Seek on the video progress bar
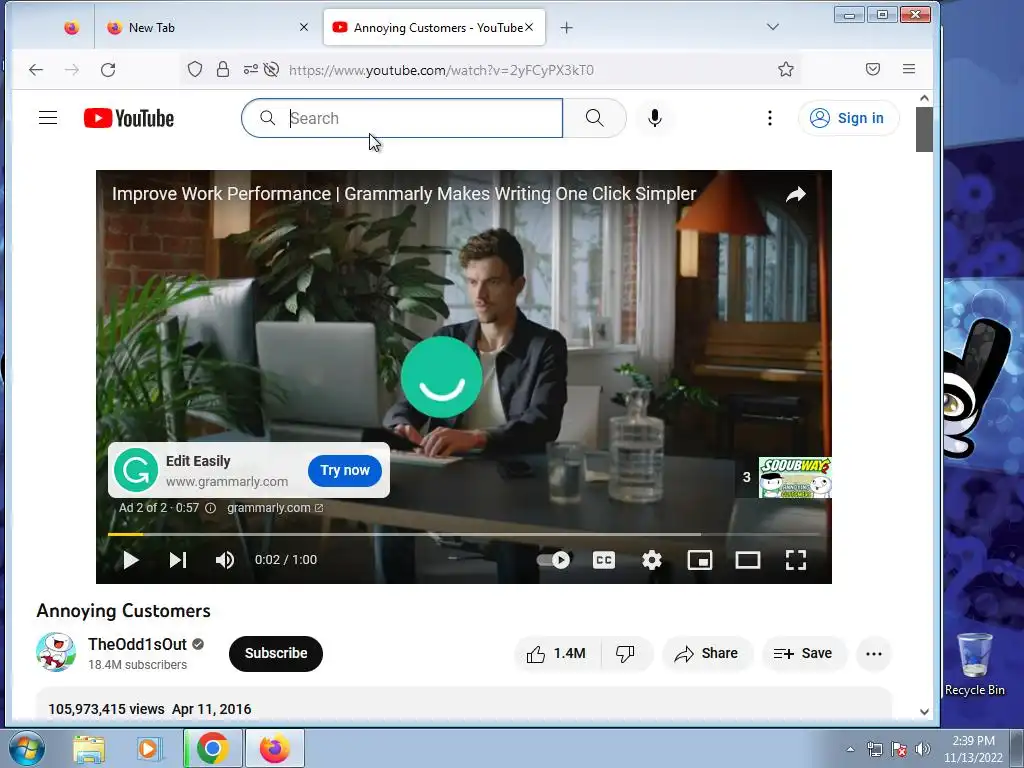1024x768 pixels. click(464, 534)
